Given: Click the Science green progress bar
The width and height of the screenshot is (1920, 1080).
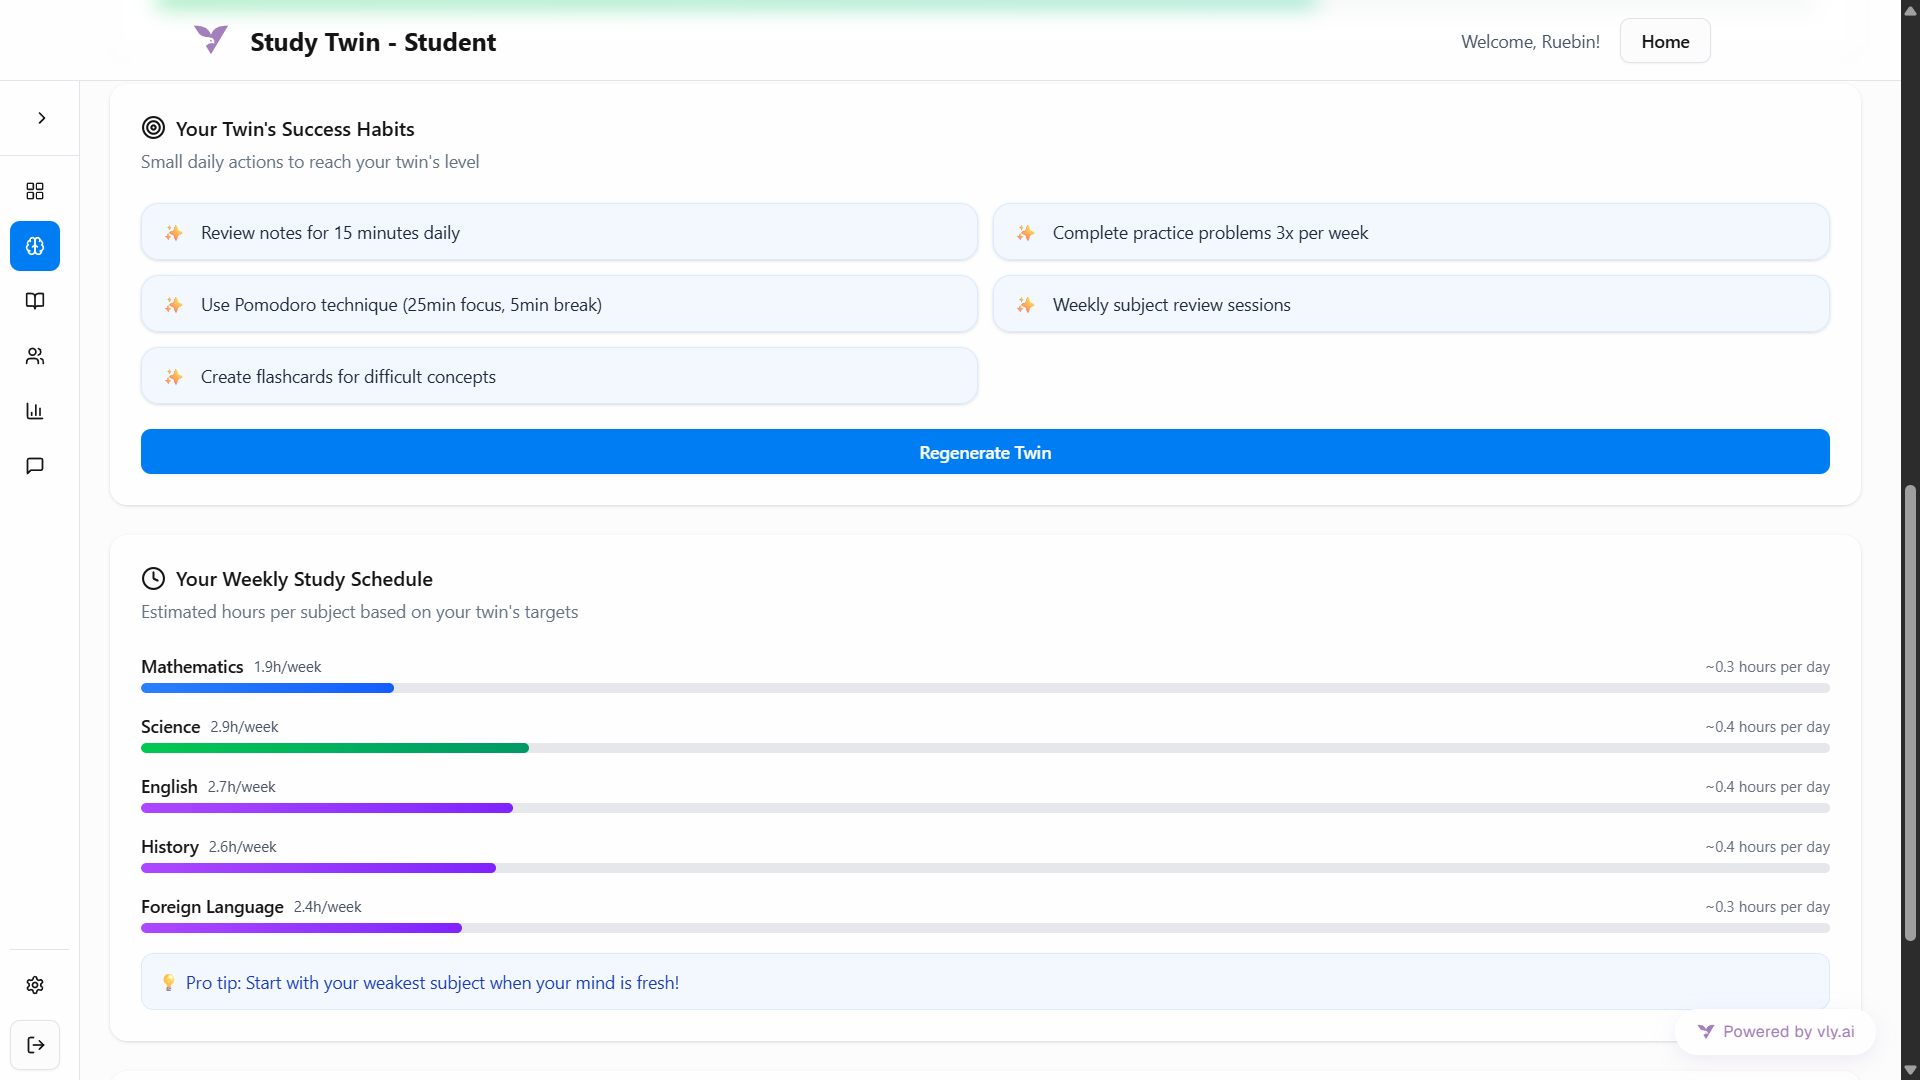Looking at the screenshot, I should (334, 748).
